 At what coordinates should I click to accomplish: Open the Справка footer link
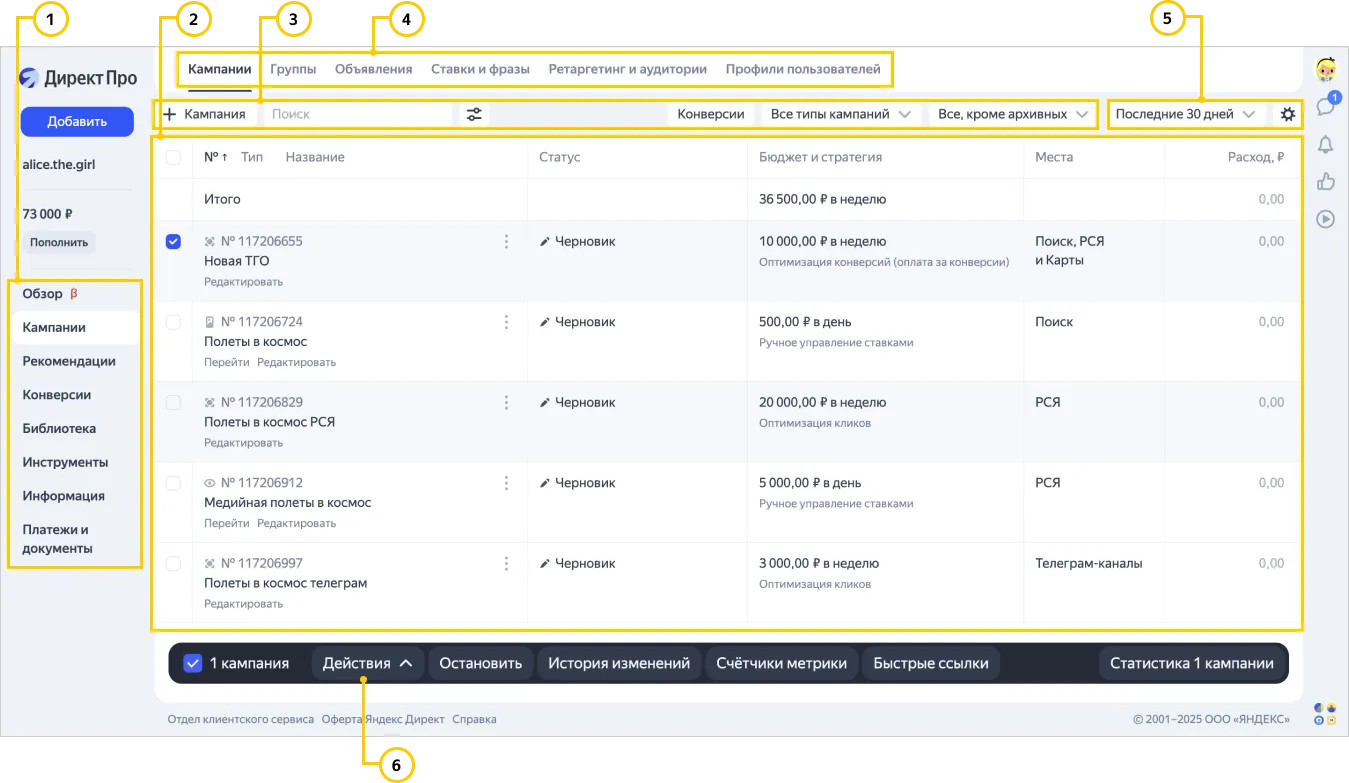(474, 719)
